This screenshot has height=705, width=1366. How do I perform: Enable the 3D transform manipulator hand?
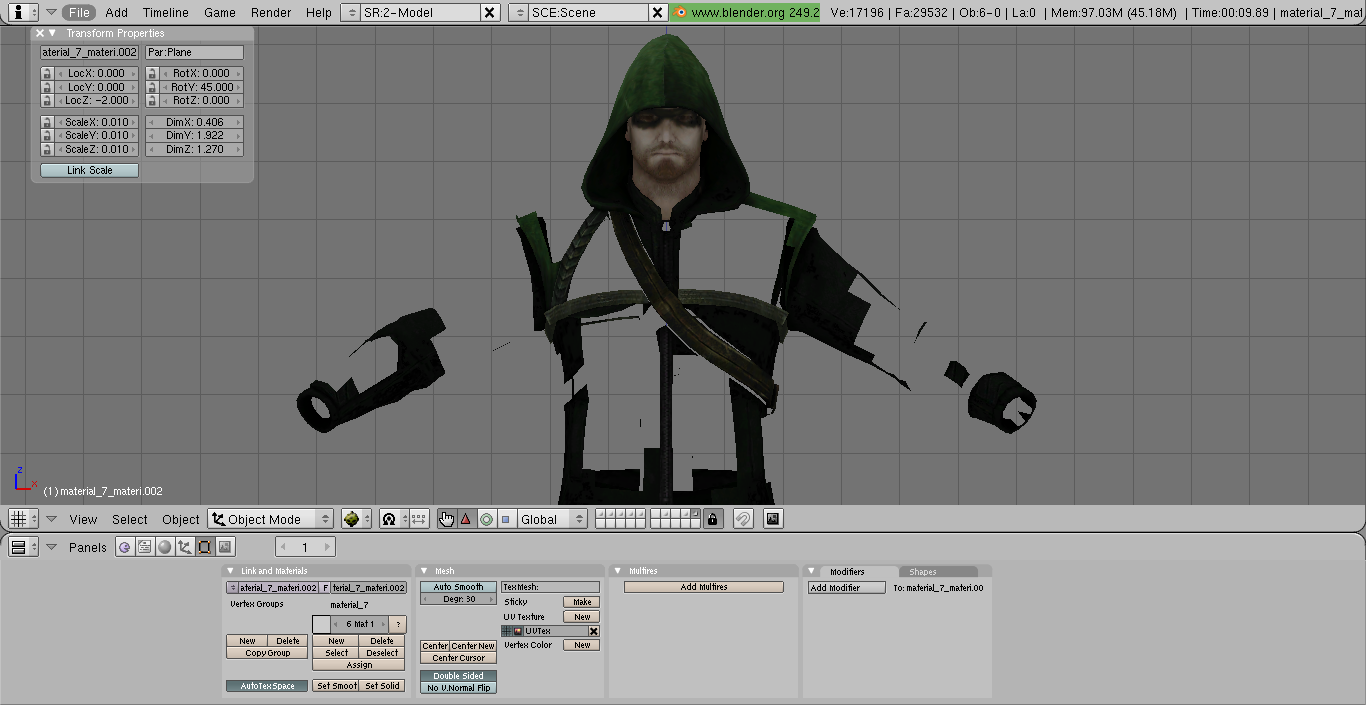point(446,519)
